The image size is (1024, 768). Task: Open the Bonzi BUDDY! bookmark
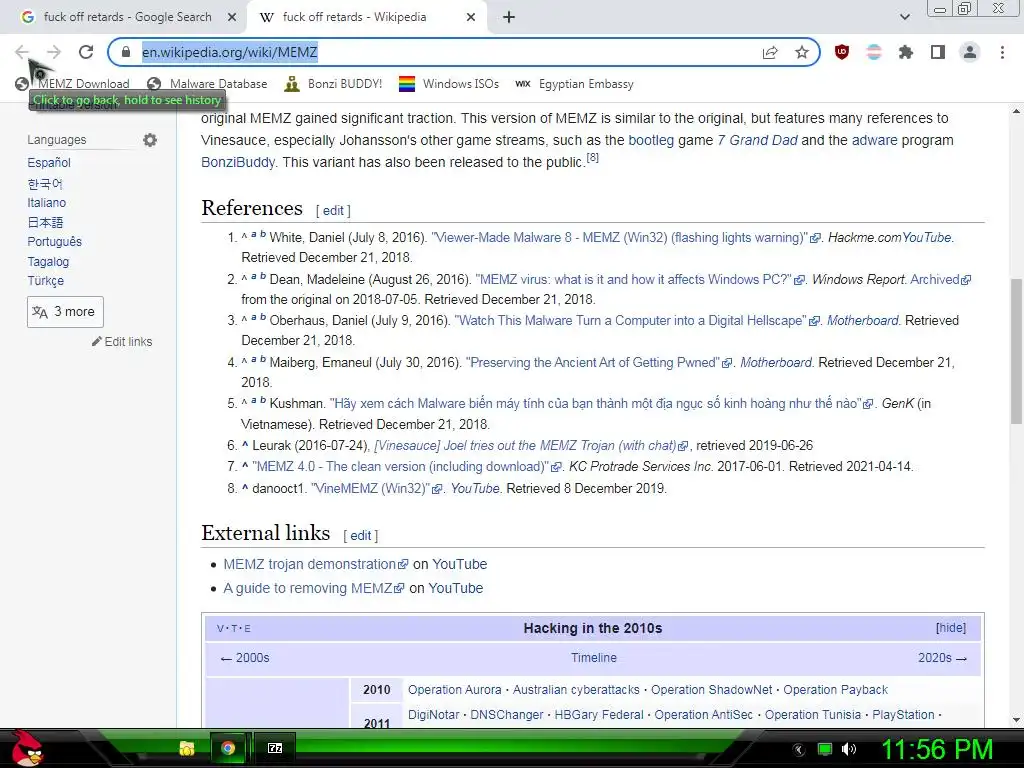tap(334, 84)
